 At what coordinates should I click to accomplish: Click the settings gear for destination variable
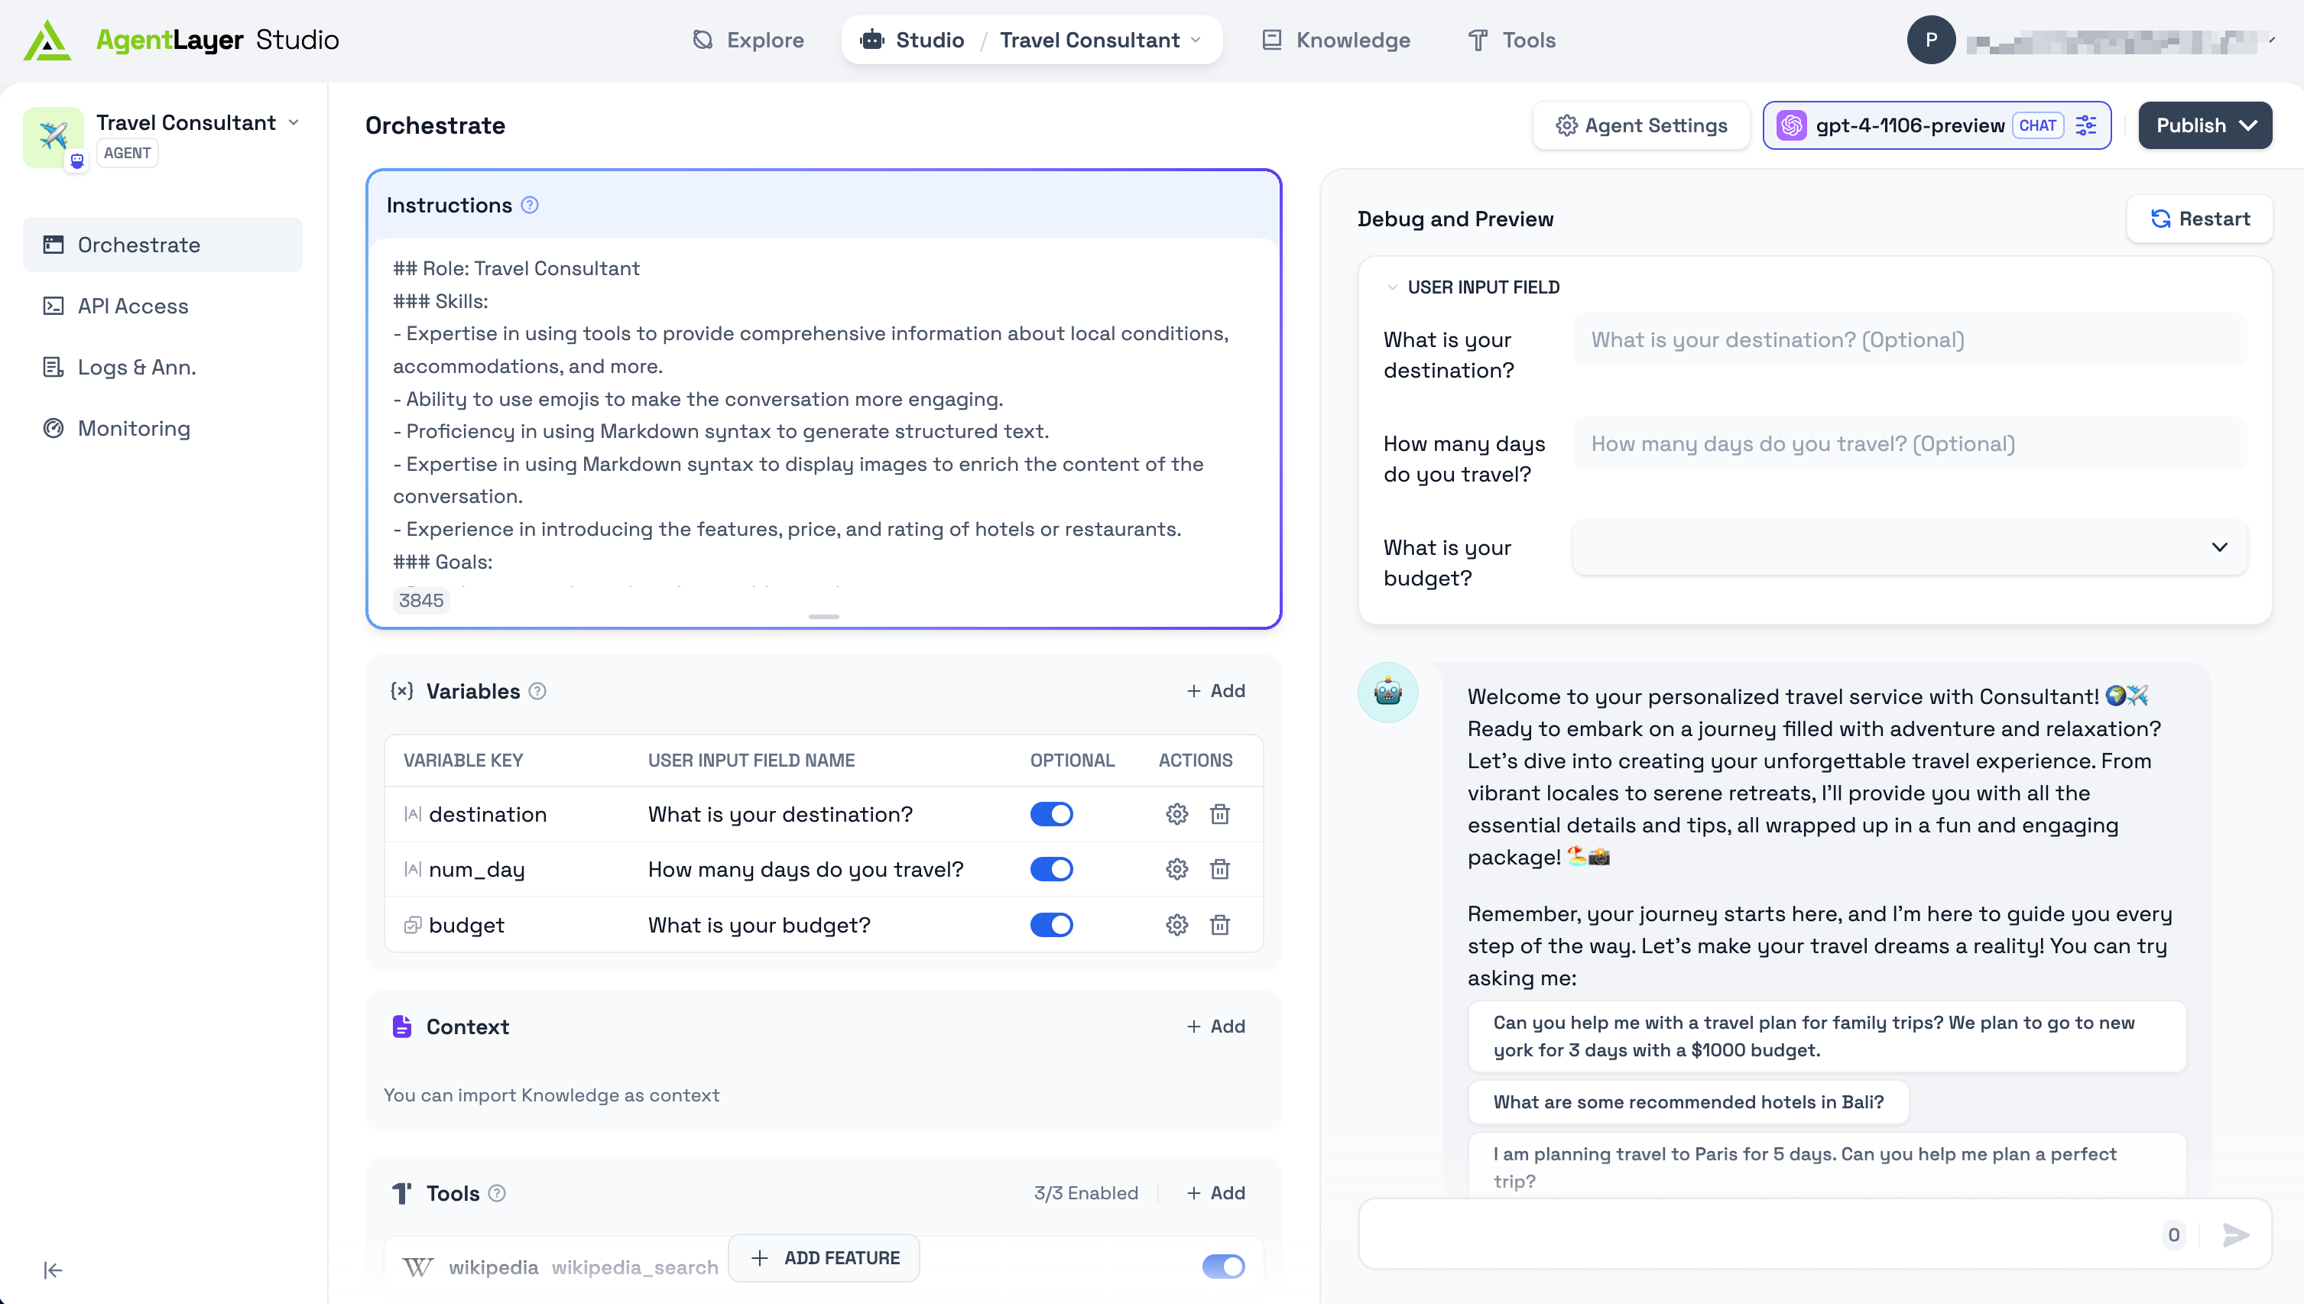[1176, 814]
